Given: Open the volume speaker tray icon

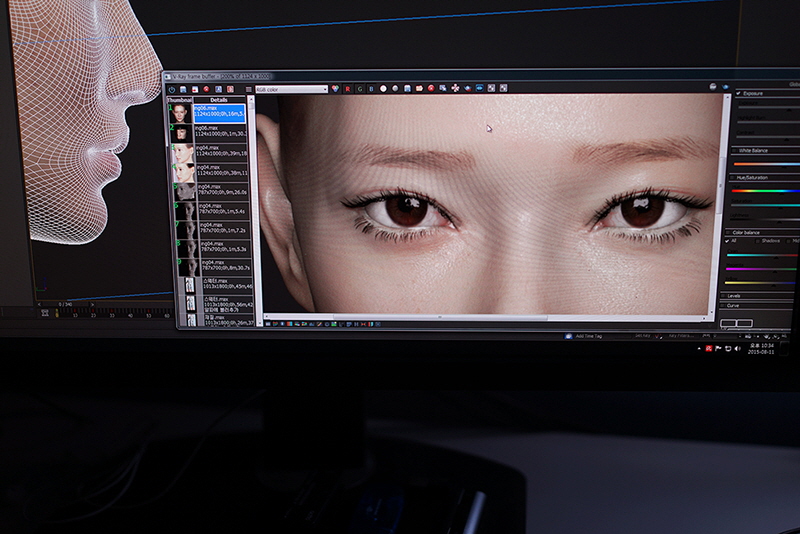Looking at the screenshot, I should click(x=737, y=348).
